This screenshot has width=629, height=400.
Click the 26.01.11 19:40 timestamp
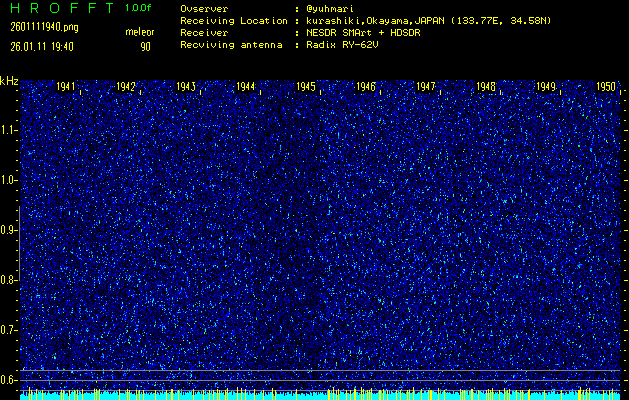tap(42, 47)
